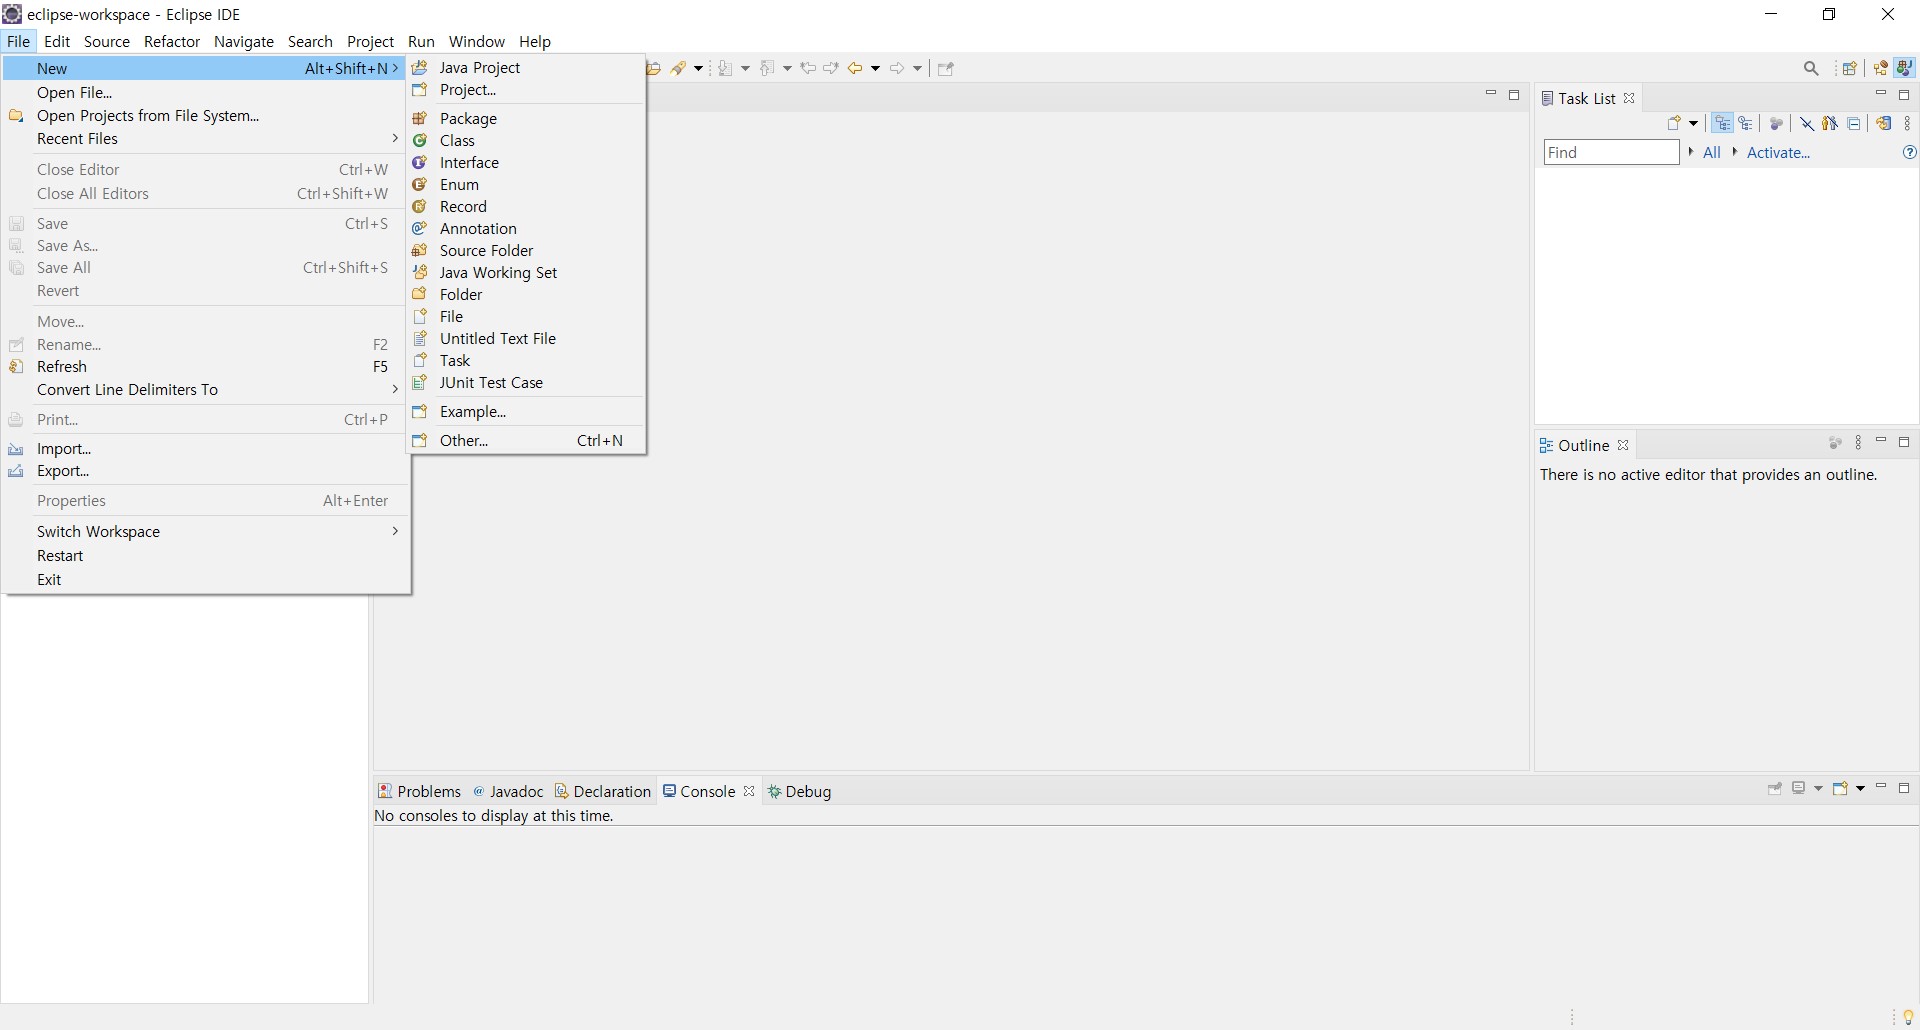Image resolution: width=1920 pixels, height=1030 pixels.
Task: Switch to Java Browsing perspective icon
Action: [x=1881, y=68]
